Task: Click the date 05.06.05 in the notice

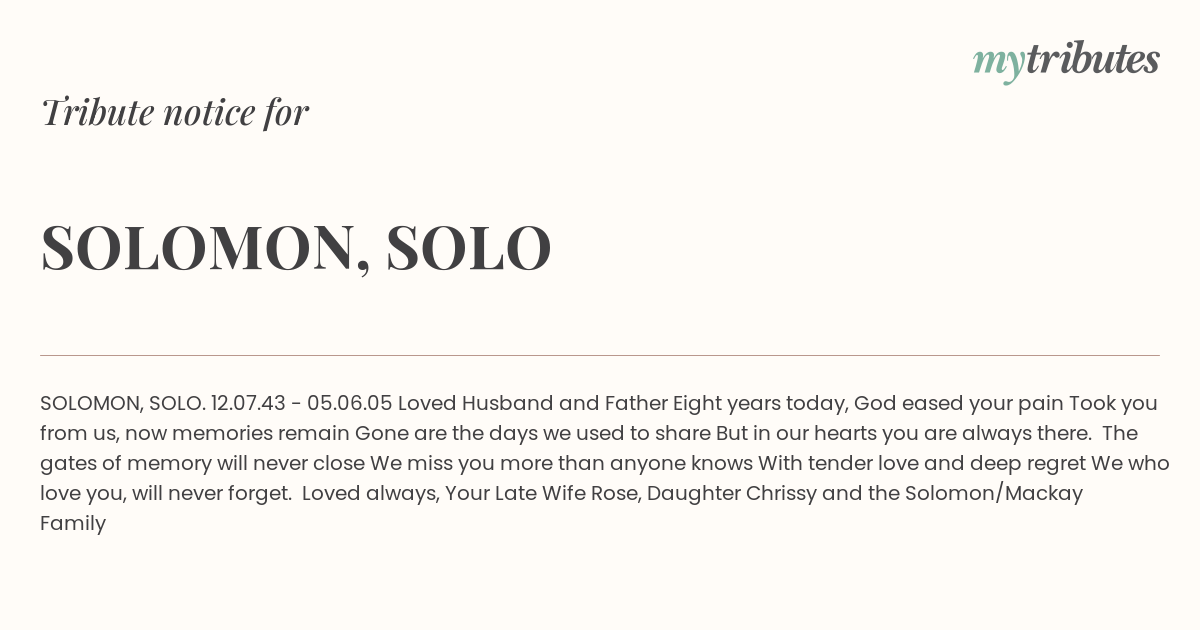Action: (x=350, y=403)
